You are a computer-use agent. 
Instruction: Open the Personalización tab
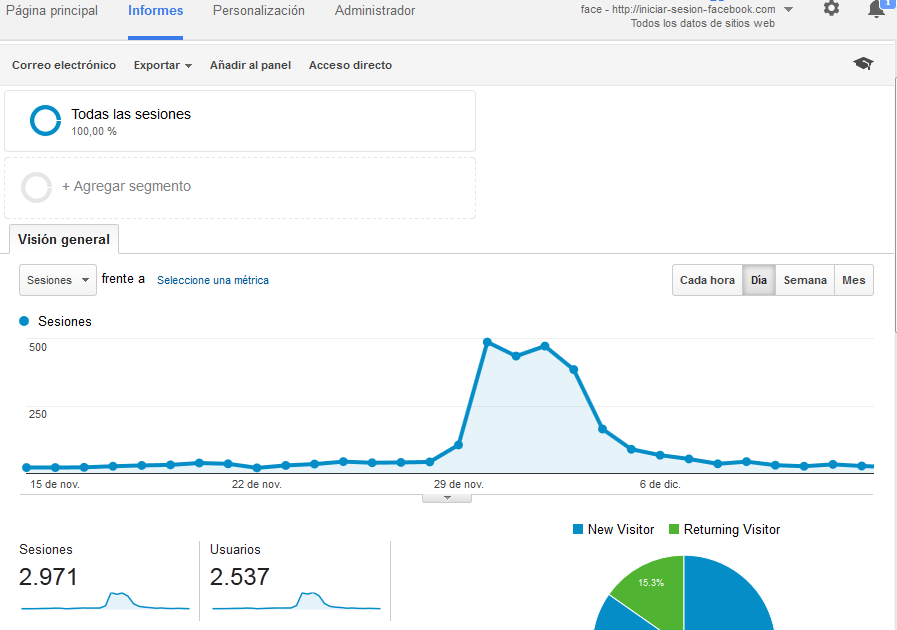click(x=259, y=11)
